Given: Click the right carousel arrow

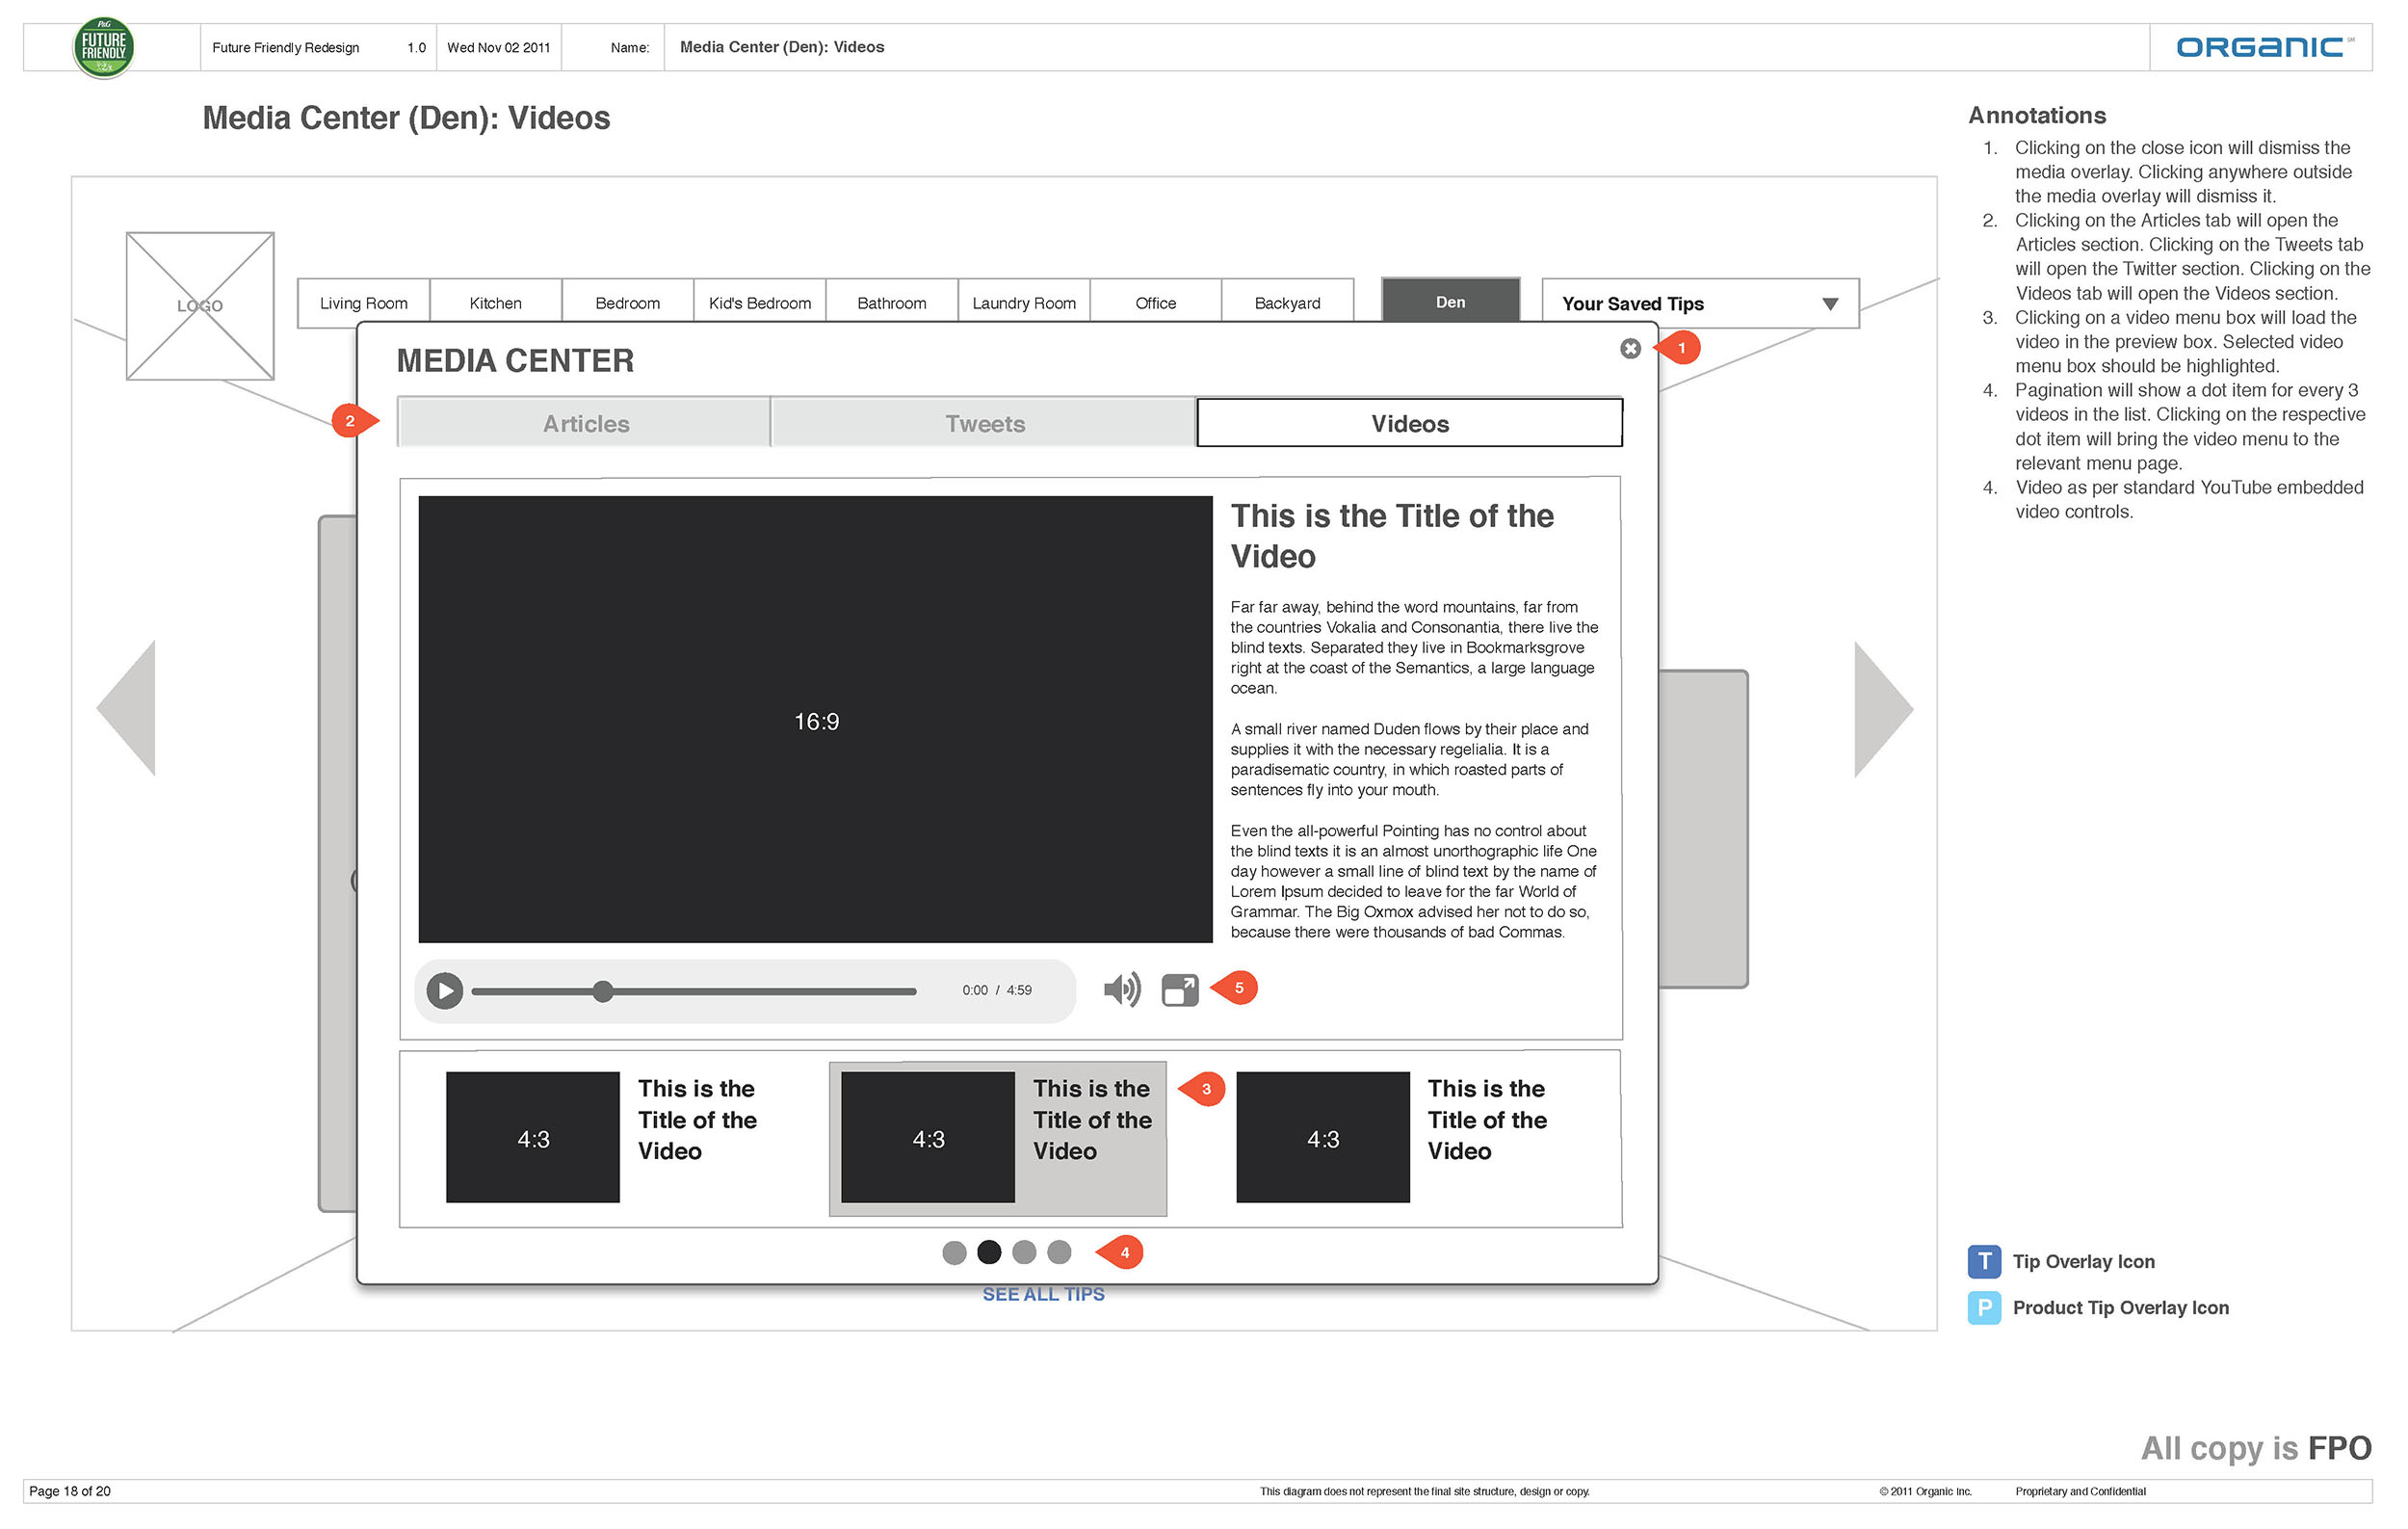Looking at the screenshot, I should [1884, 709].
